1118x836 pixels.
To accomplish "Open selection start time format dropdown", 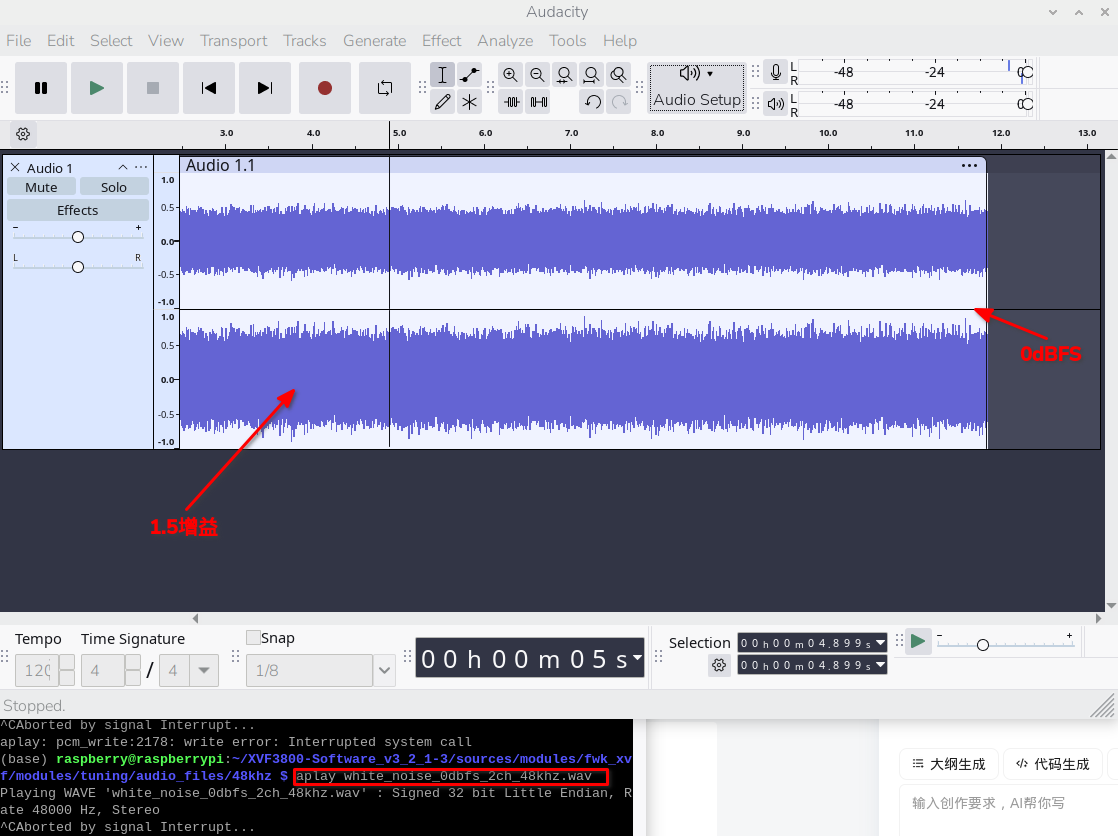I will click(881, 643).
